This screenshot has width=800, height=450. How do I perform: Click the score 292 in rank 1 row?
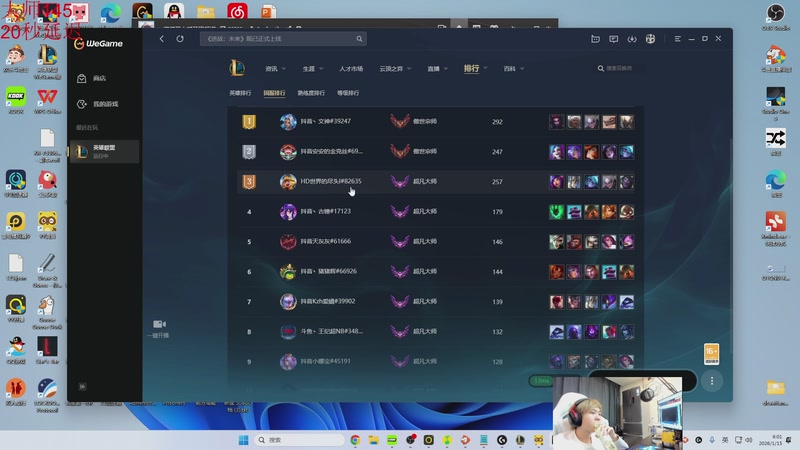[x=497, y=122]
